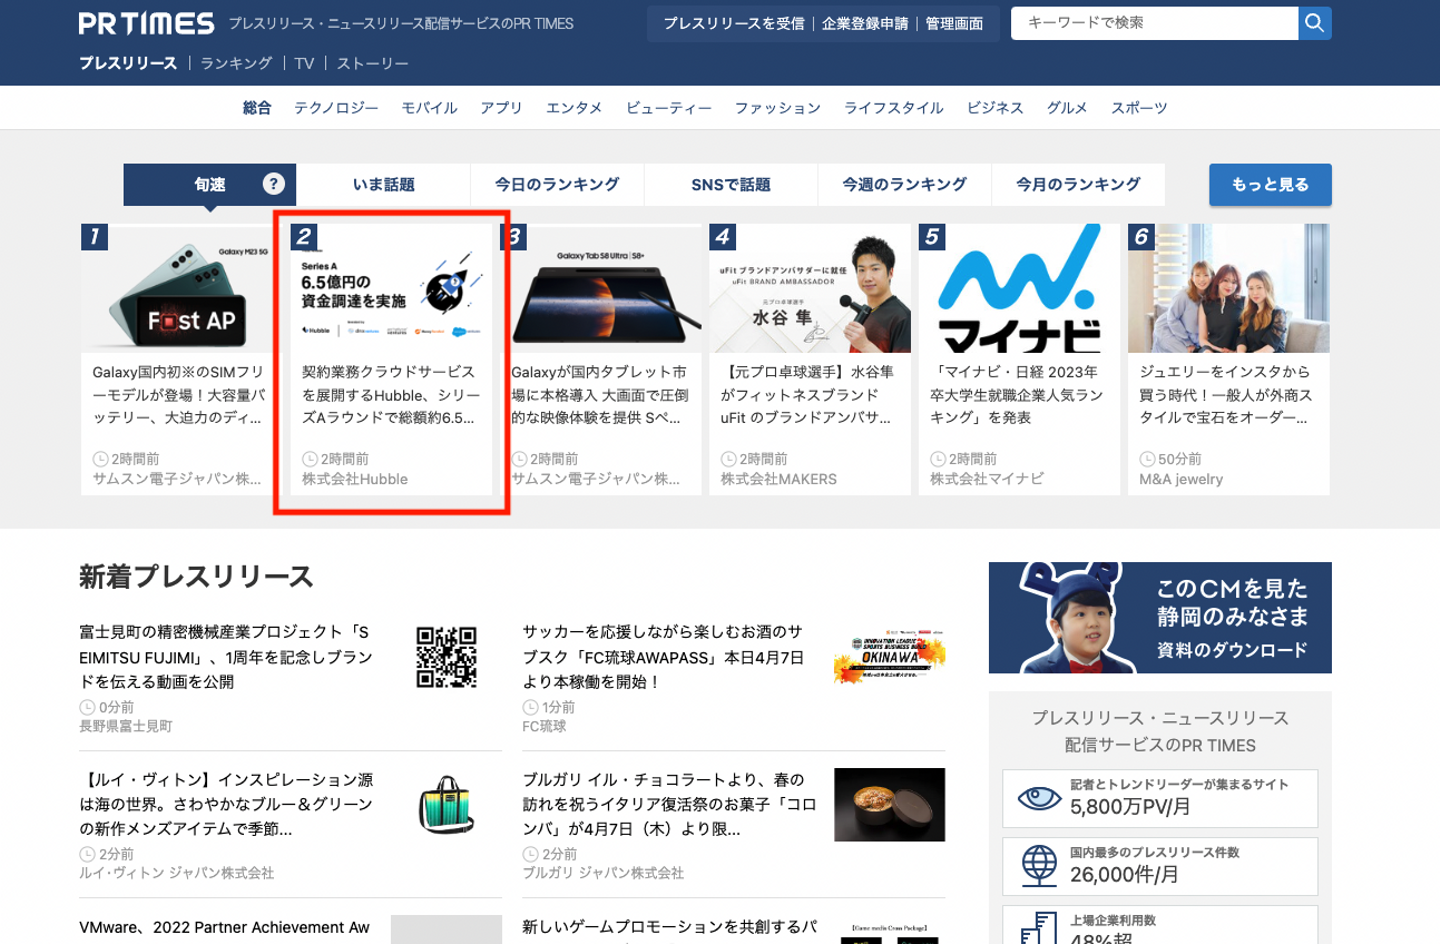Choose the ビジネス category
The width and height of the screenshot is (1440, 944).
click(995, 108)
